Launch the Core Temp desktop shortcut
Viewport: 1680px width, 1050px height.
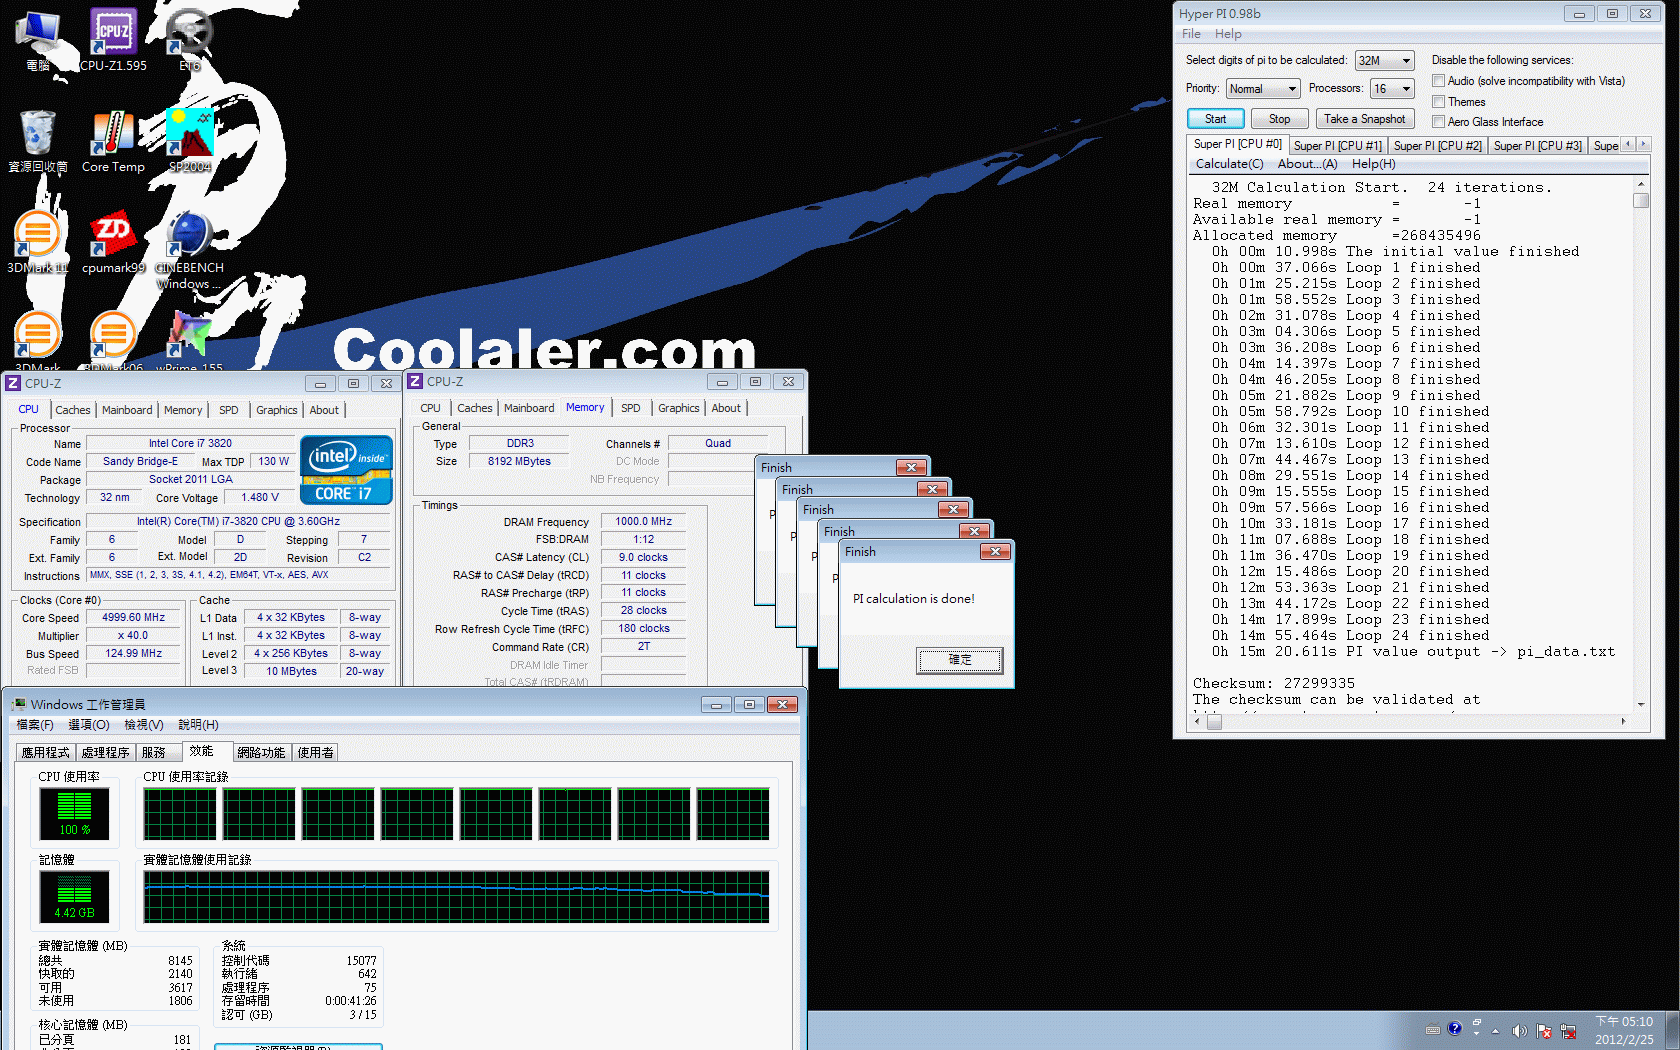[x=113, y=140]
